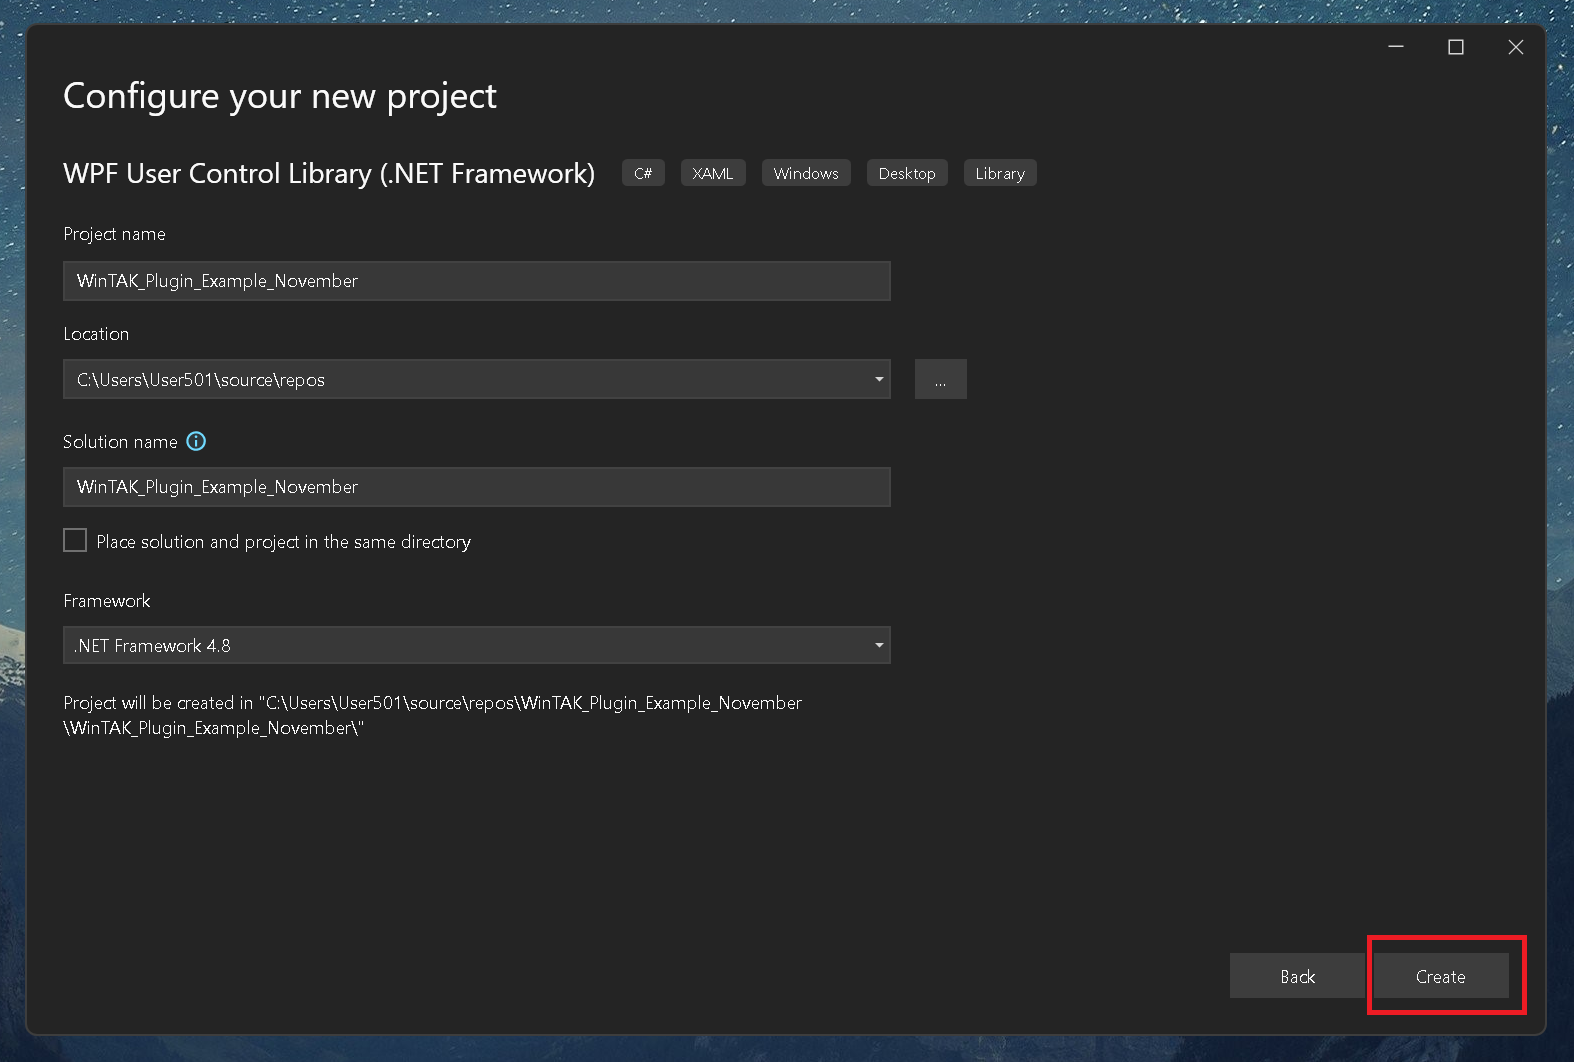The height and width of the screenshot is (1062, 1574).
Task: Click the 'WPF User Control Library (.NET Framework)' title
Action: coord(329,173)
